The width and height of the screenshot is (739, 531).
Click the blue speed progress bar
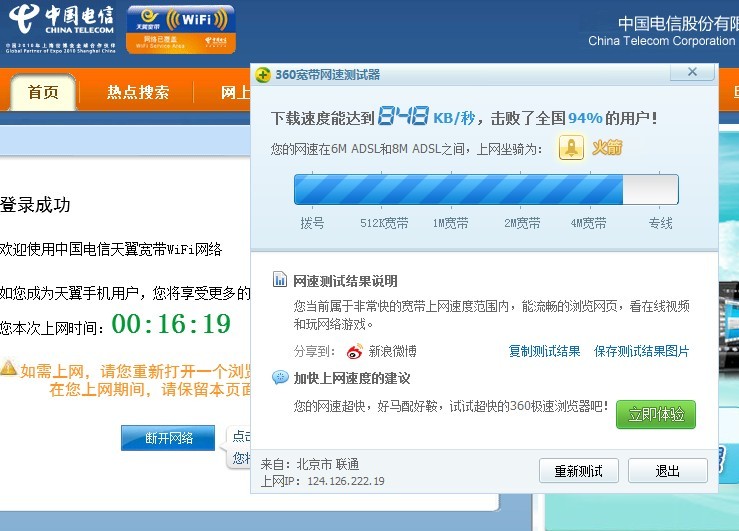[x=486, y=189]
